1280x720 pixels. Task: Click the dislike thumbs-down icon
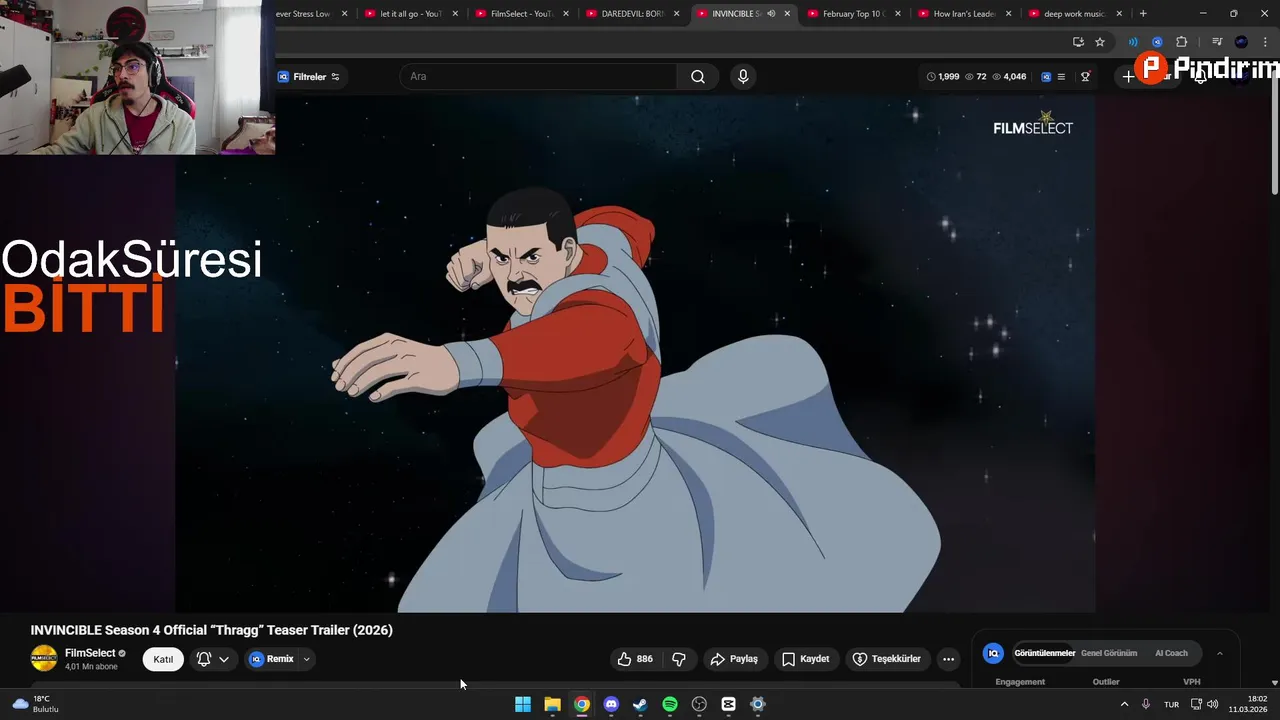pos(679,659)
